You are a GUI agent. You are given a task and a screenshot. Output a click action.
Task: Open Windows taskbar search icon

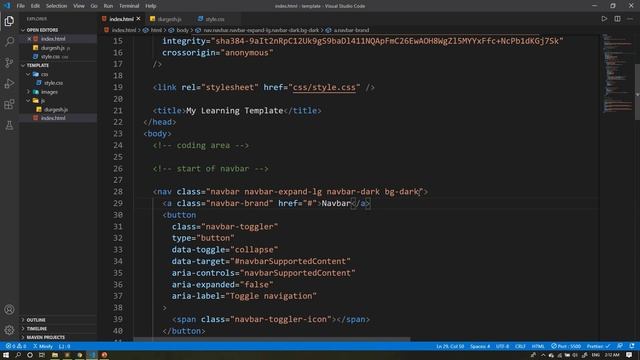click(18, 355)
